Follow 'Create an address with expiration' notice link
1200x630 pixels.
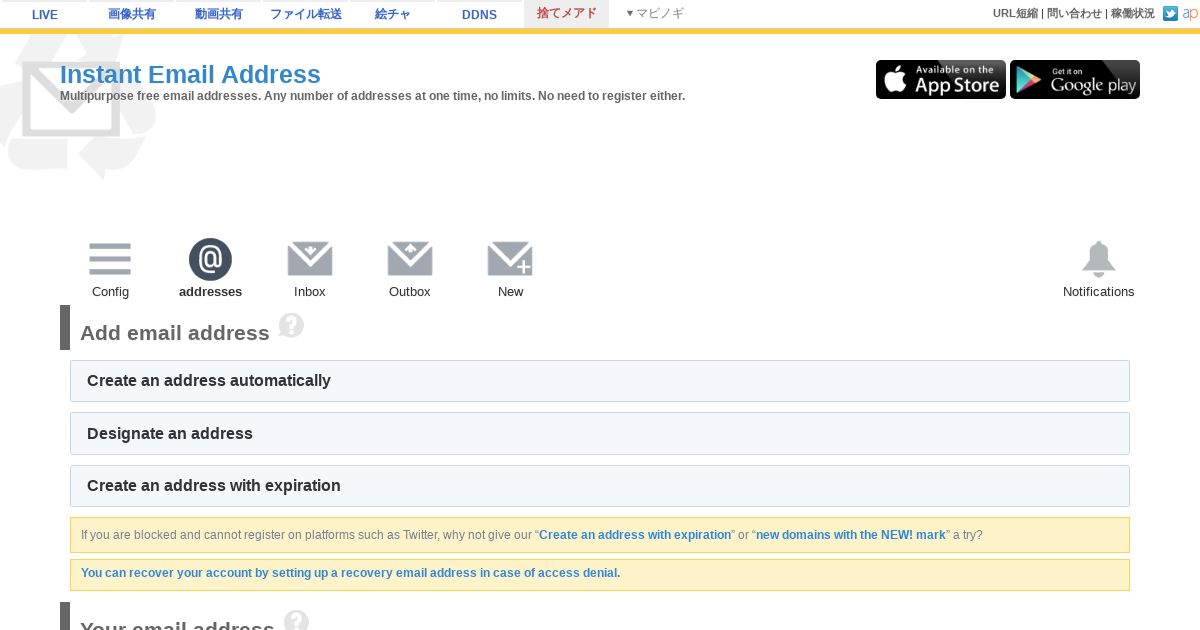[x=635, y=535]
